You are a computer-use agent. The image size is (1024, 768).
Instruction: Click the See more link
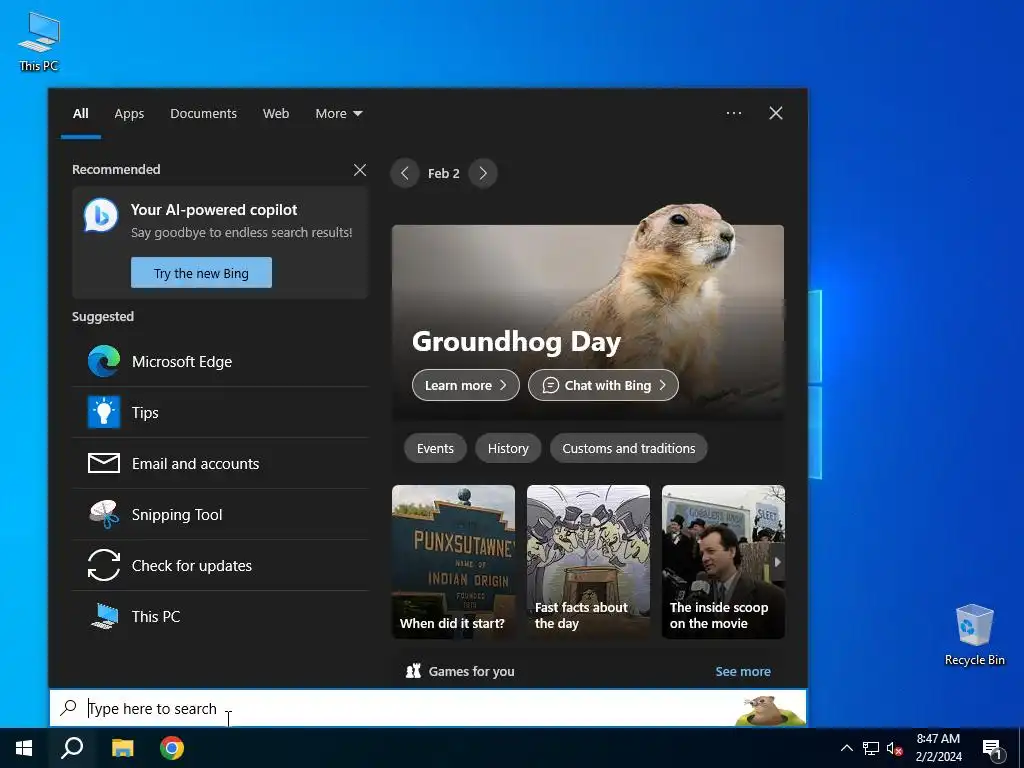pos(743,671)
